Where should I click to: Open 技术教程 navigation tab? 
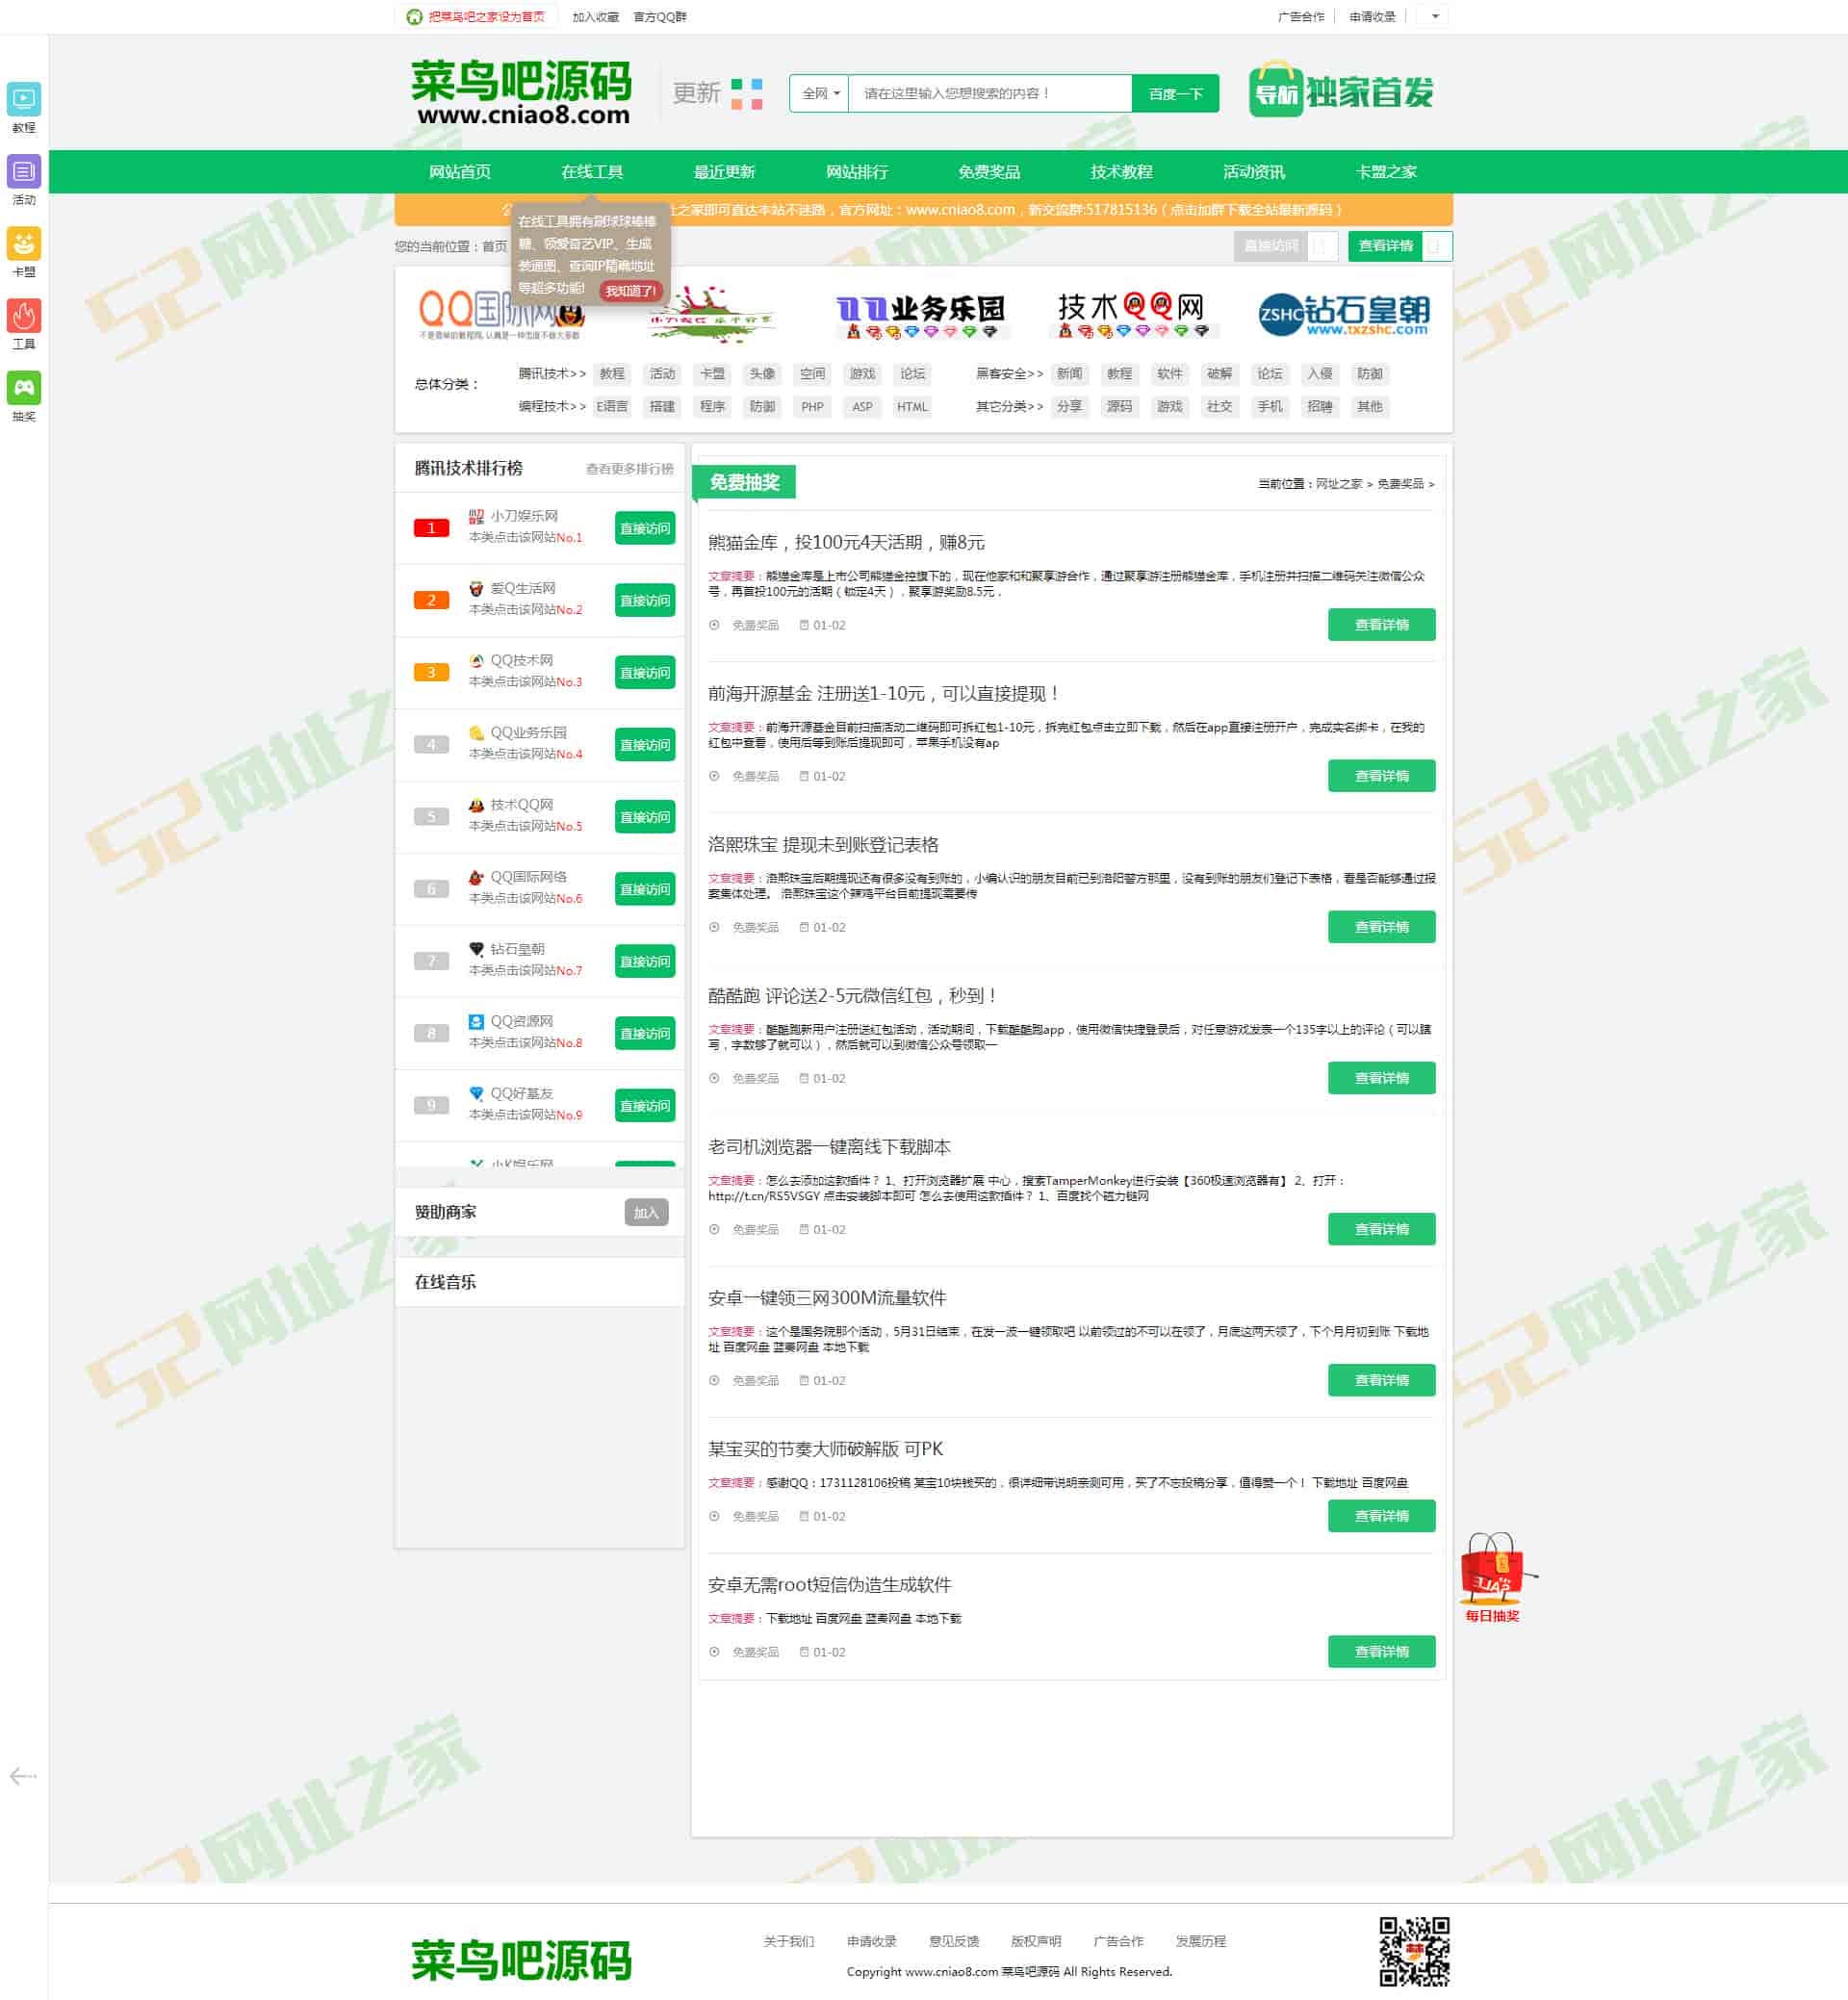(x=1121, y=172)
